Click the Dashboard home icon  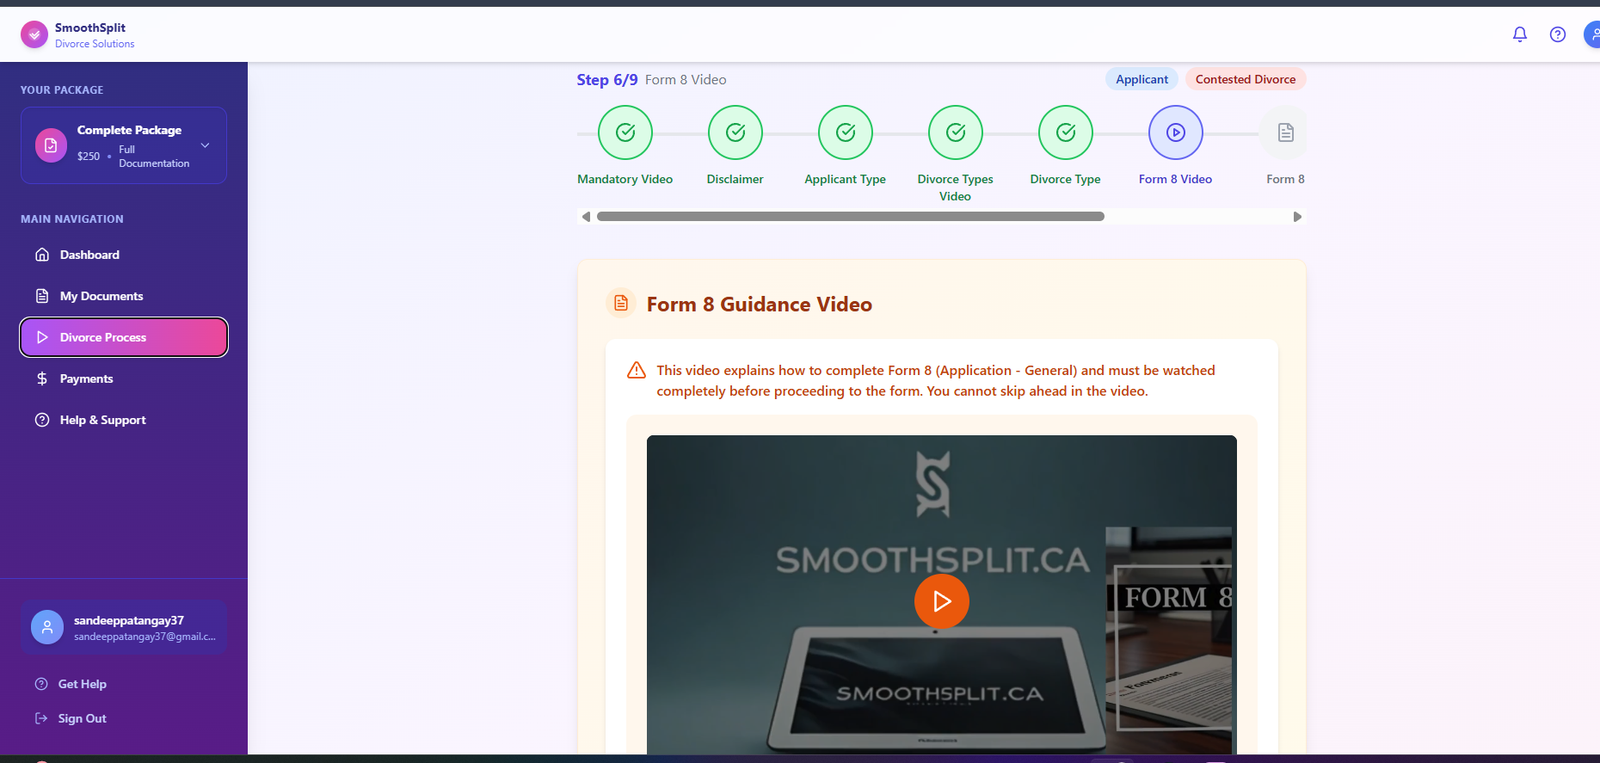tap(42, 255)
